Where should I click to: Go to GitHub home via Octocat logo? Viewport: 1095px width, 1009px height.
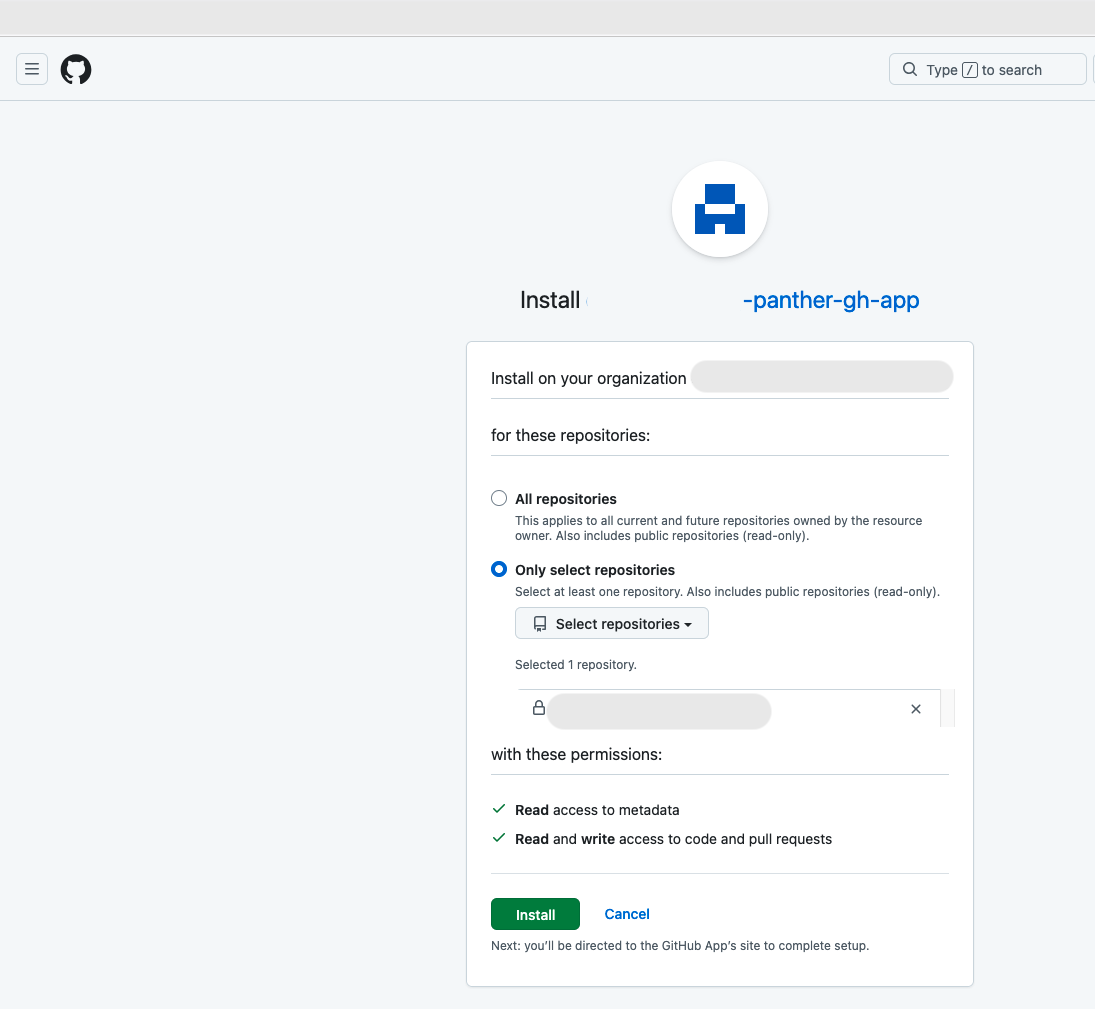(76, 69)
